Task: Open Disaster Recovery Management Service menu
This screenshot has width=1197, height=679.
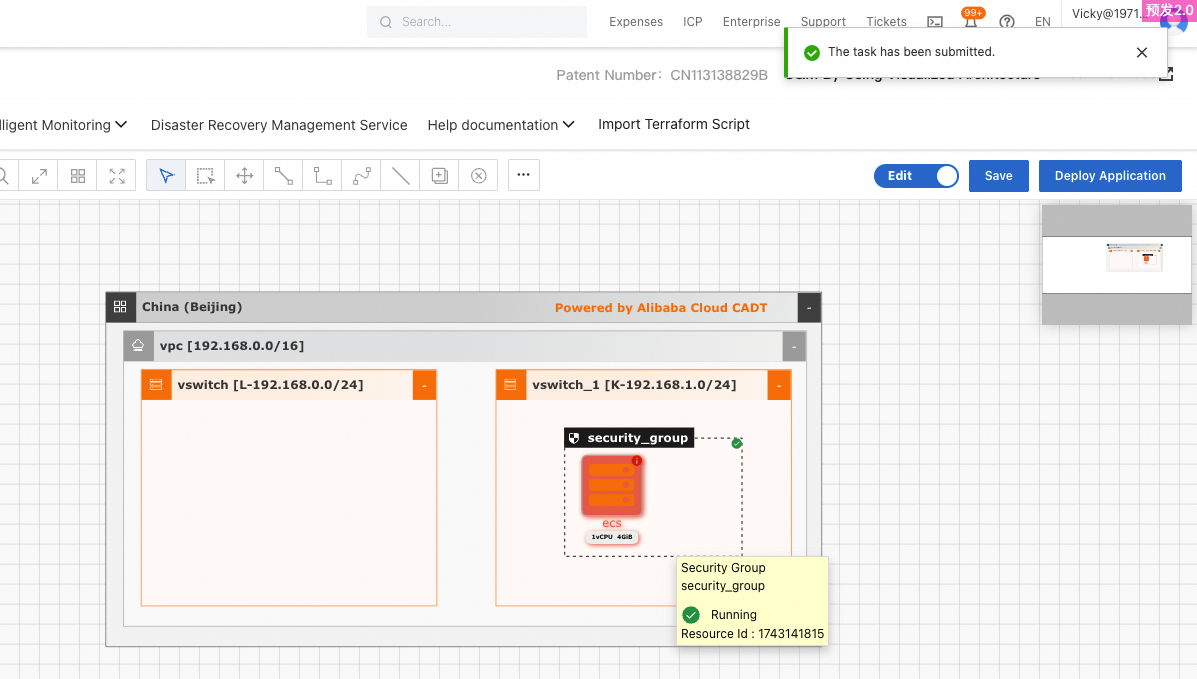Action: [x=279, y=125]
